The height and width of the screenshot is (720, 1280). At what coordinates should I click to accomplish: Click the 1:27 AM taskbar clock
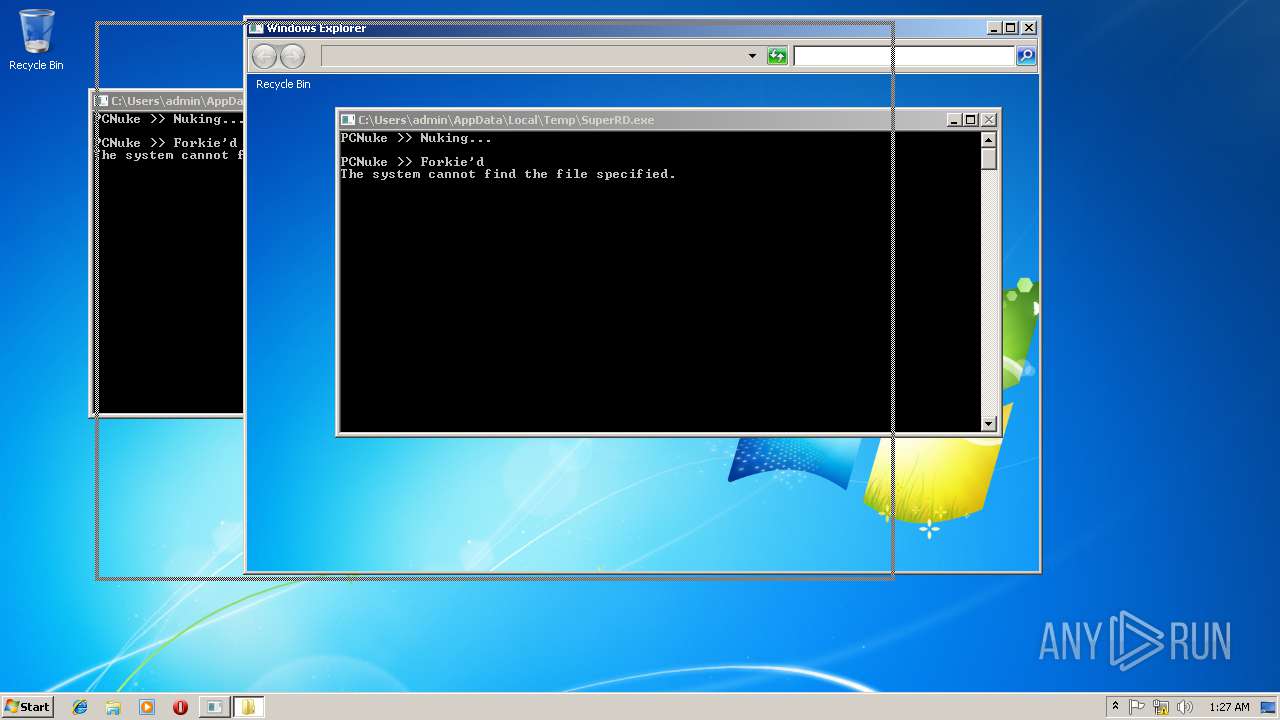pyautogui.click(x=1229, y=707)
